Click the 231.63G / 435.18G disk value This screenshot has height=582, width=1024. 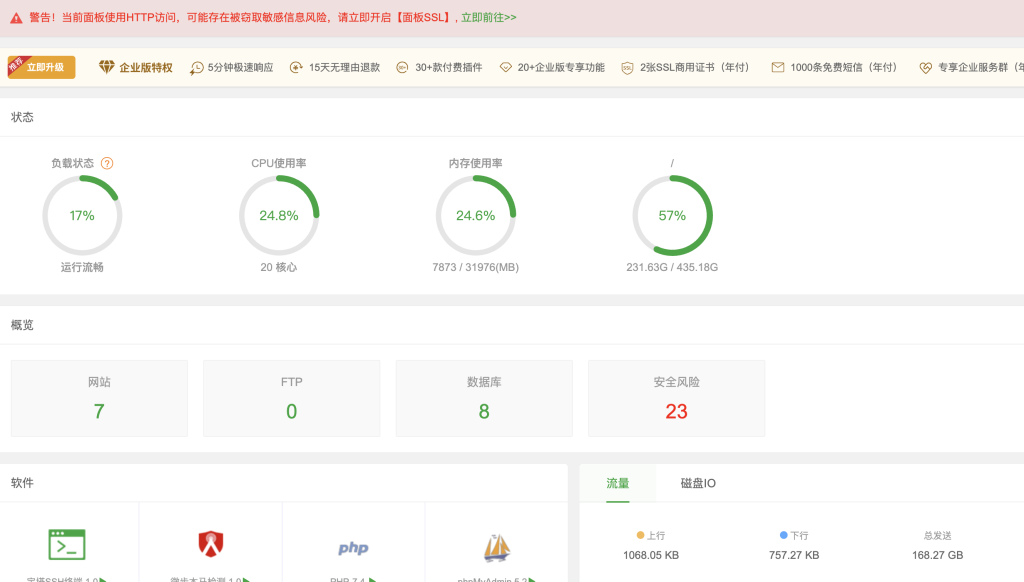click(x=672, y=267)
